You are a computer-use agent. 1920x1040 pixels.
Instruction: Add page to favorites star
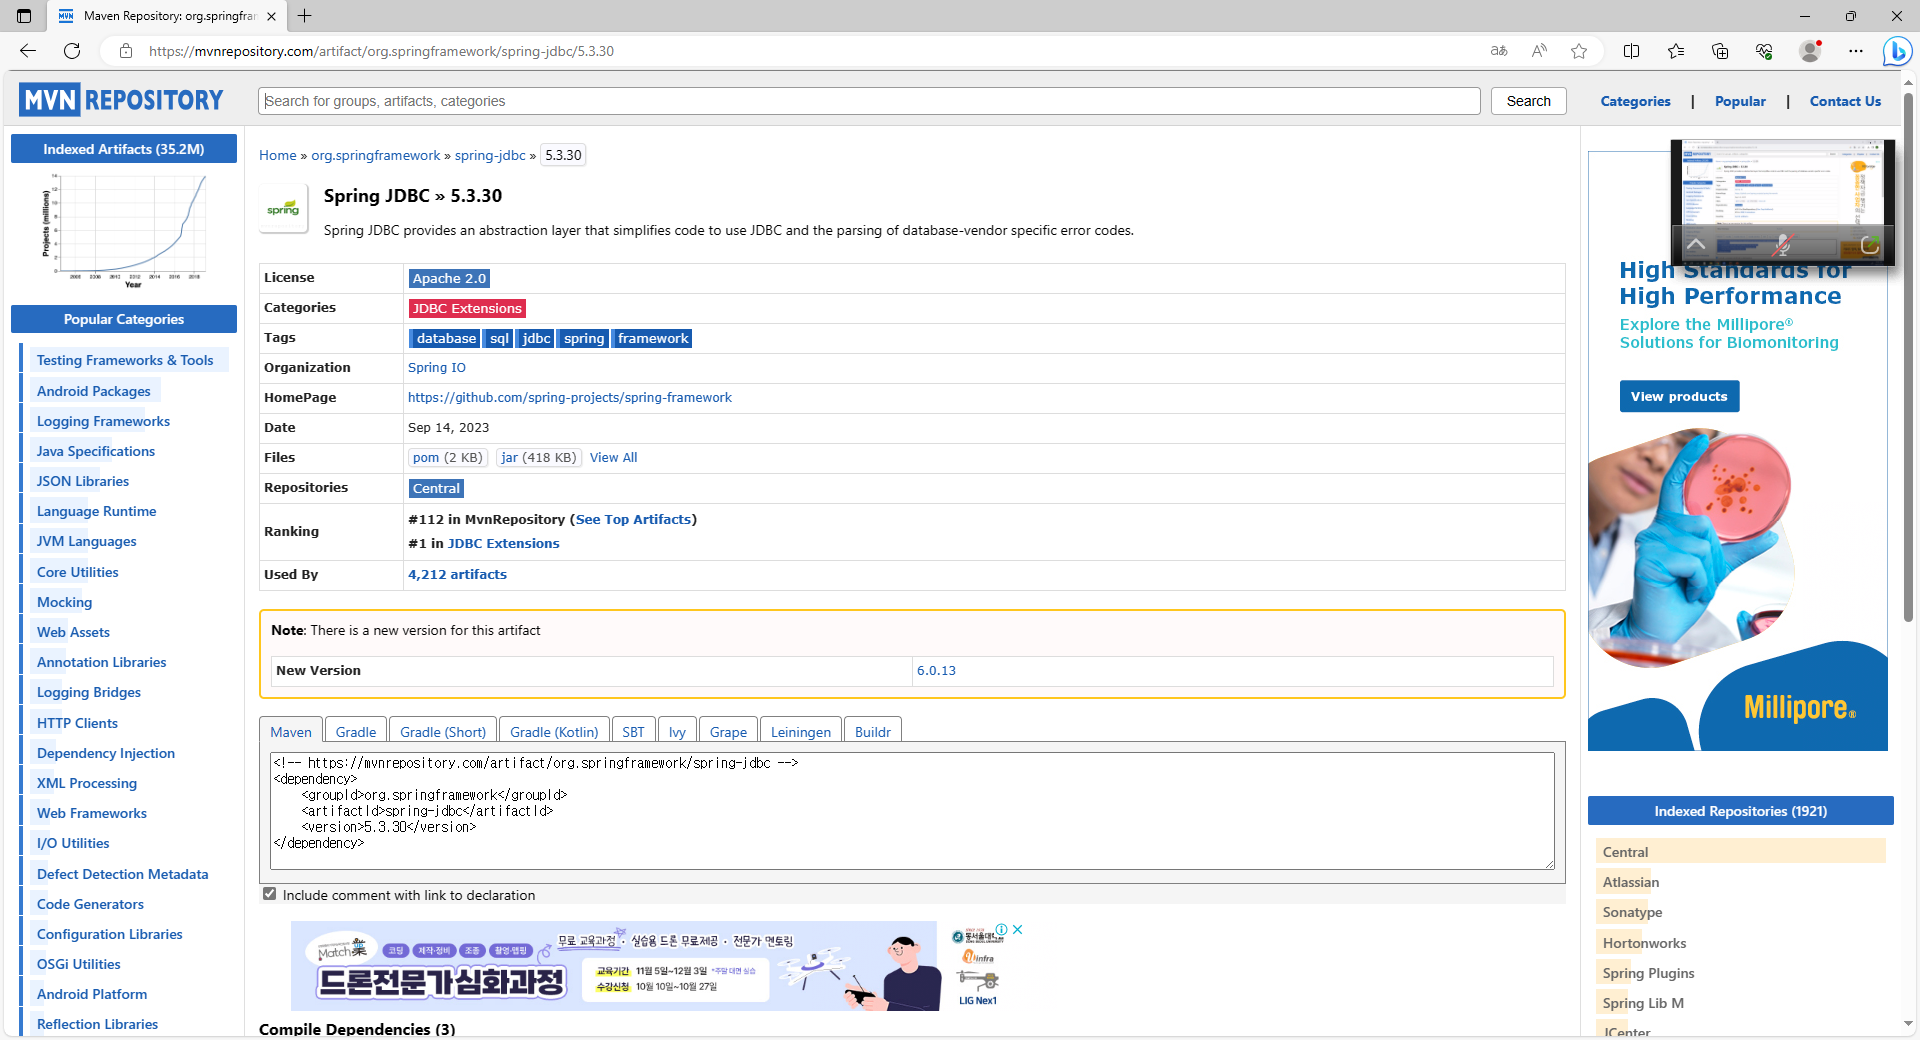pyautogui.click(x=1579, y=51)
